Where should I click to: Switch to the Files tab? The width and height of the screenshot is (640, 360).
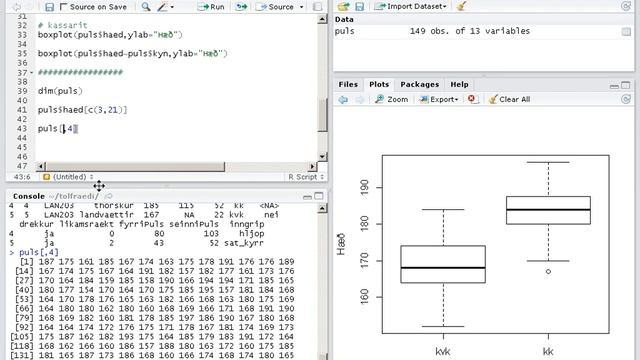pyautogui.click(x=348, y=84)
